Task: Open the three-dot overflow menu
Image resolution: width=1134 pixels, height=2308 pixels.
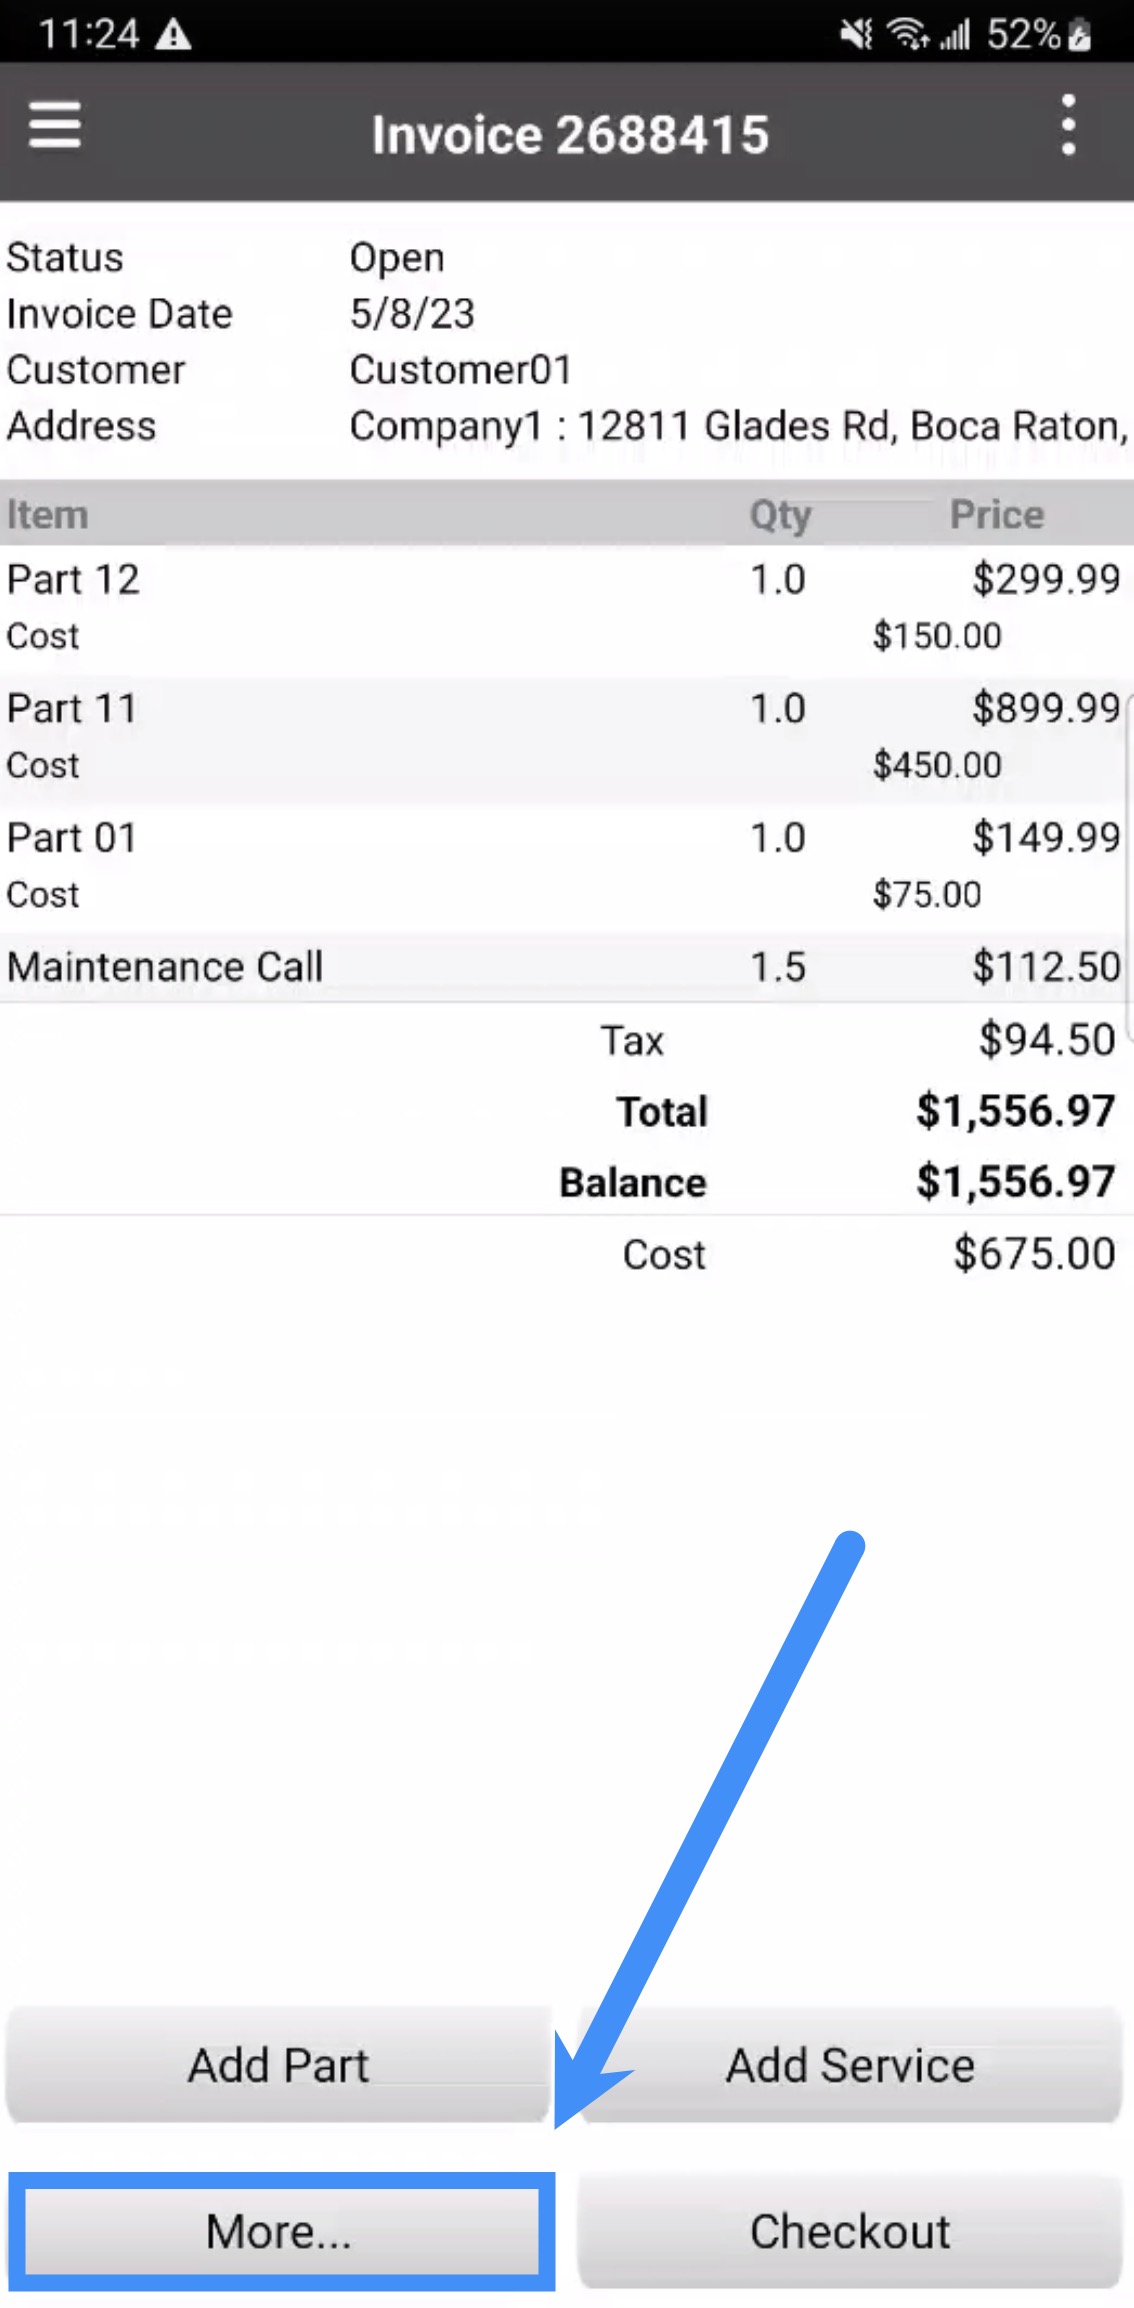Action: pos(1068,126)
